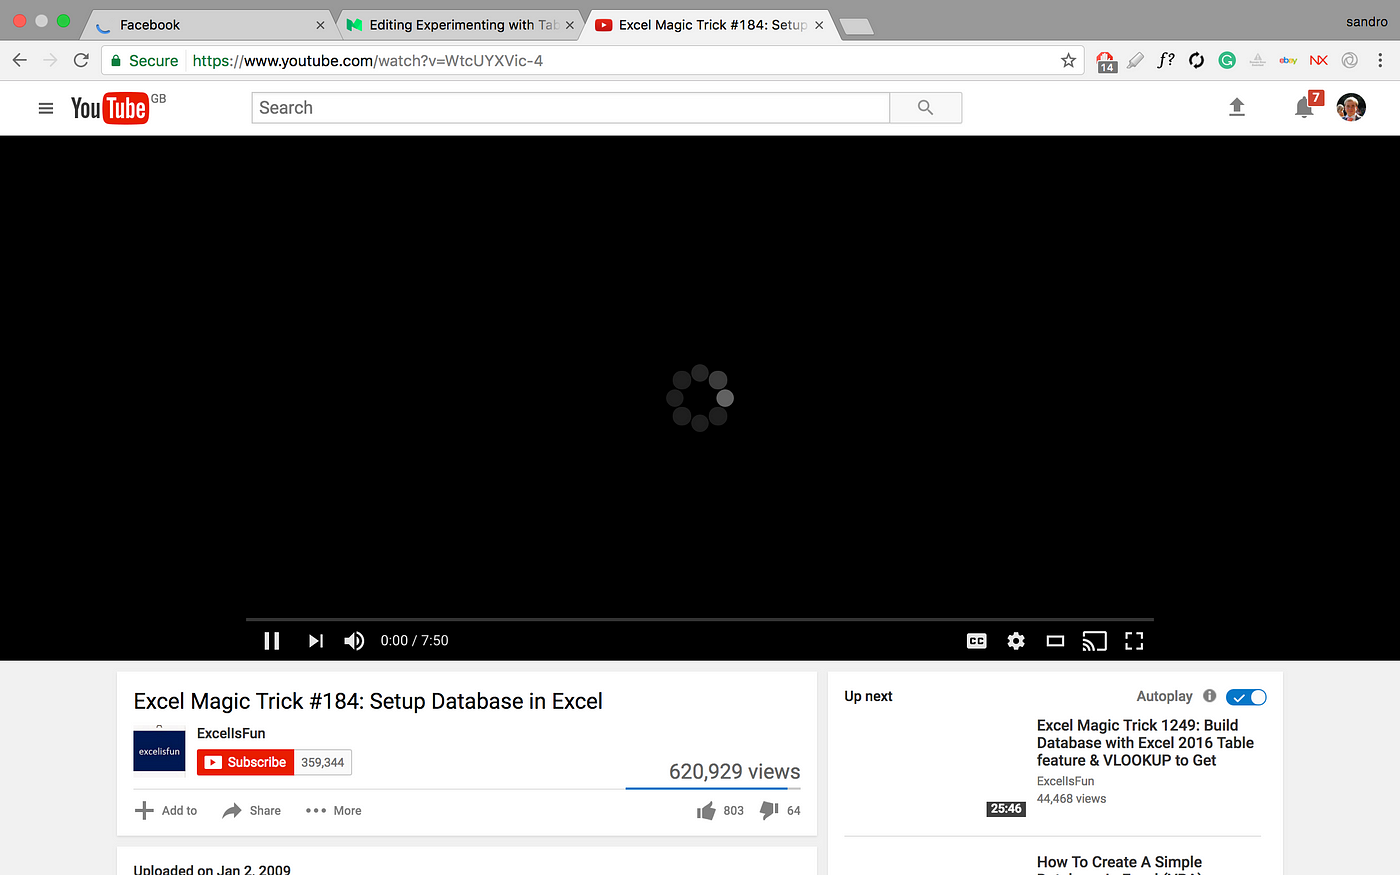
Task: Open the f? font extension
Action: click(1166, 60)
